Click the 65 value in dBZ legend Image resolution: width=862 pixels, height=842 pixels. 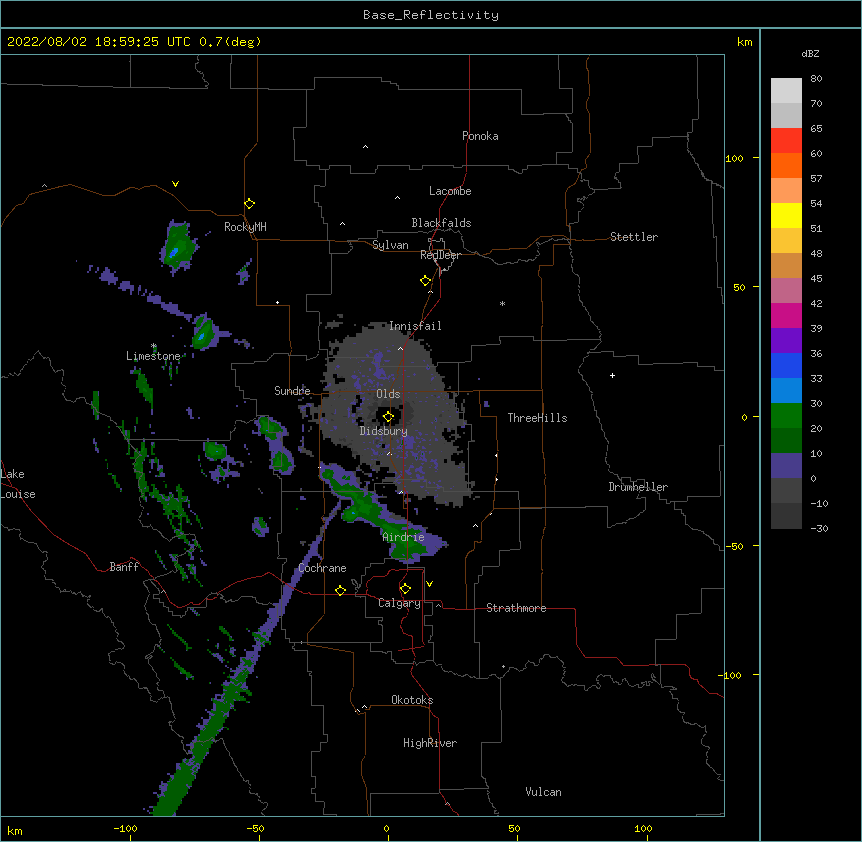(816, 129)
